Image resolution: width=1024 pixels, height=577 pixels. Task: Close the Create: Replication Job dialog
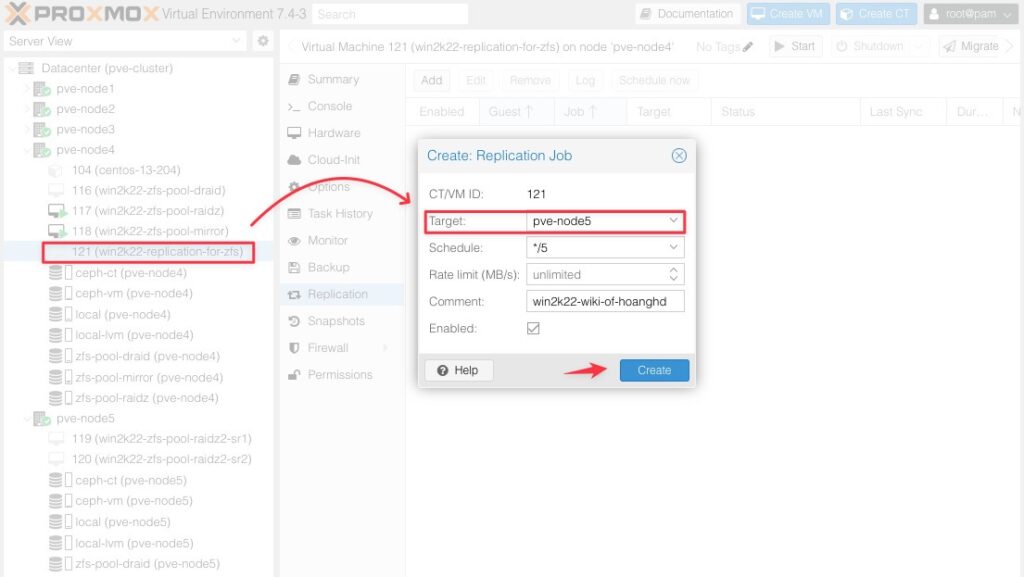[x=679, y=155]
